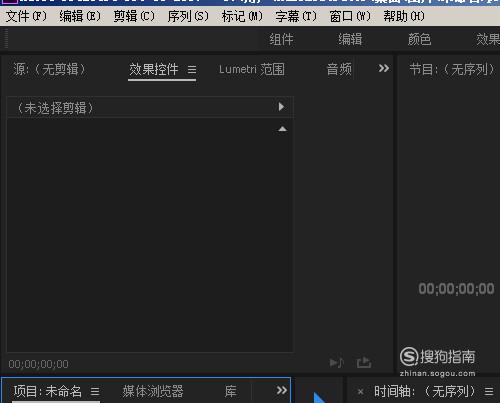
Task: Open the 剪辑(C) menu
Action: click(134, 16)
